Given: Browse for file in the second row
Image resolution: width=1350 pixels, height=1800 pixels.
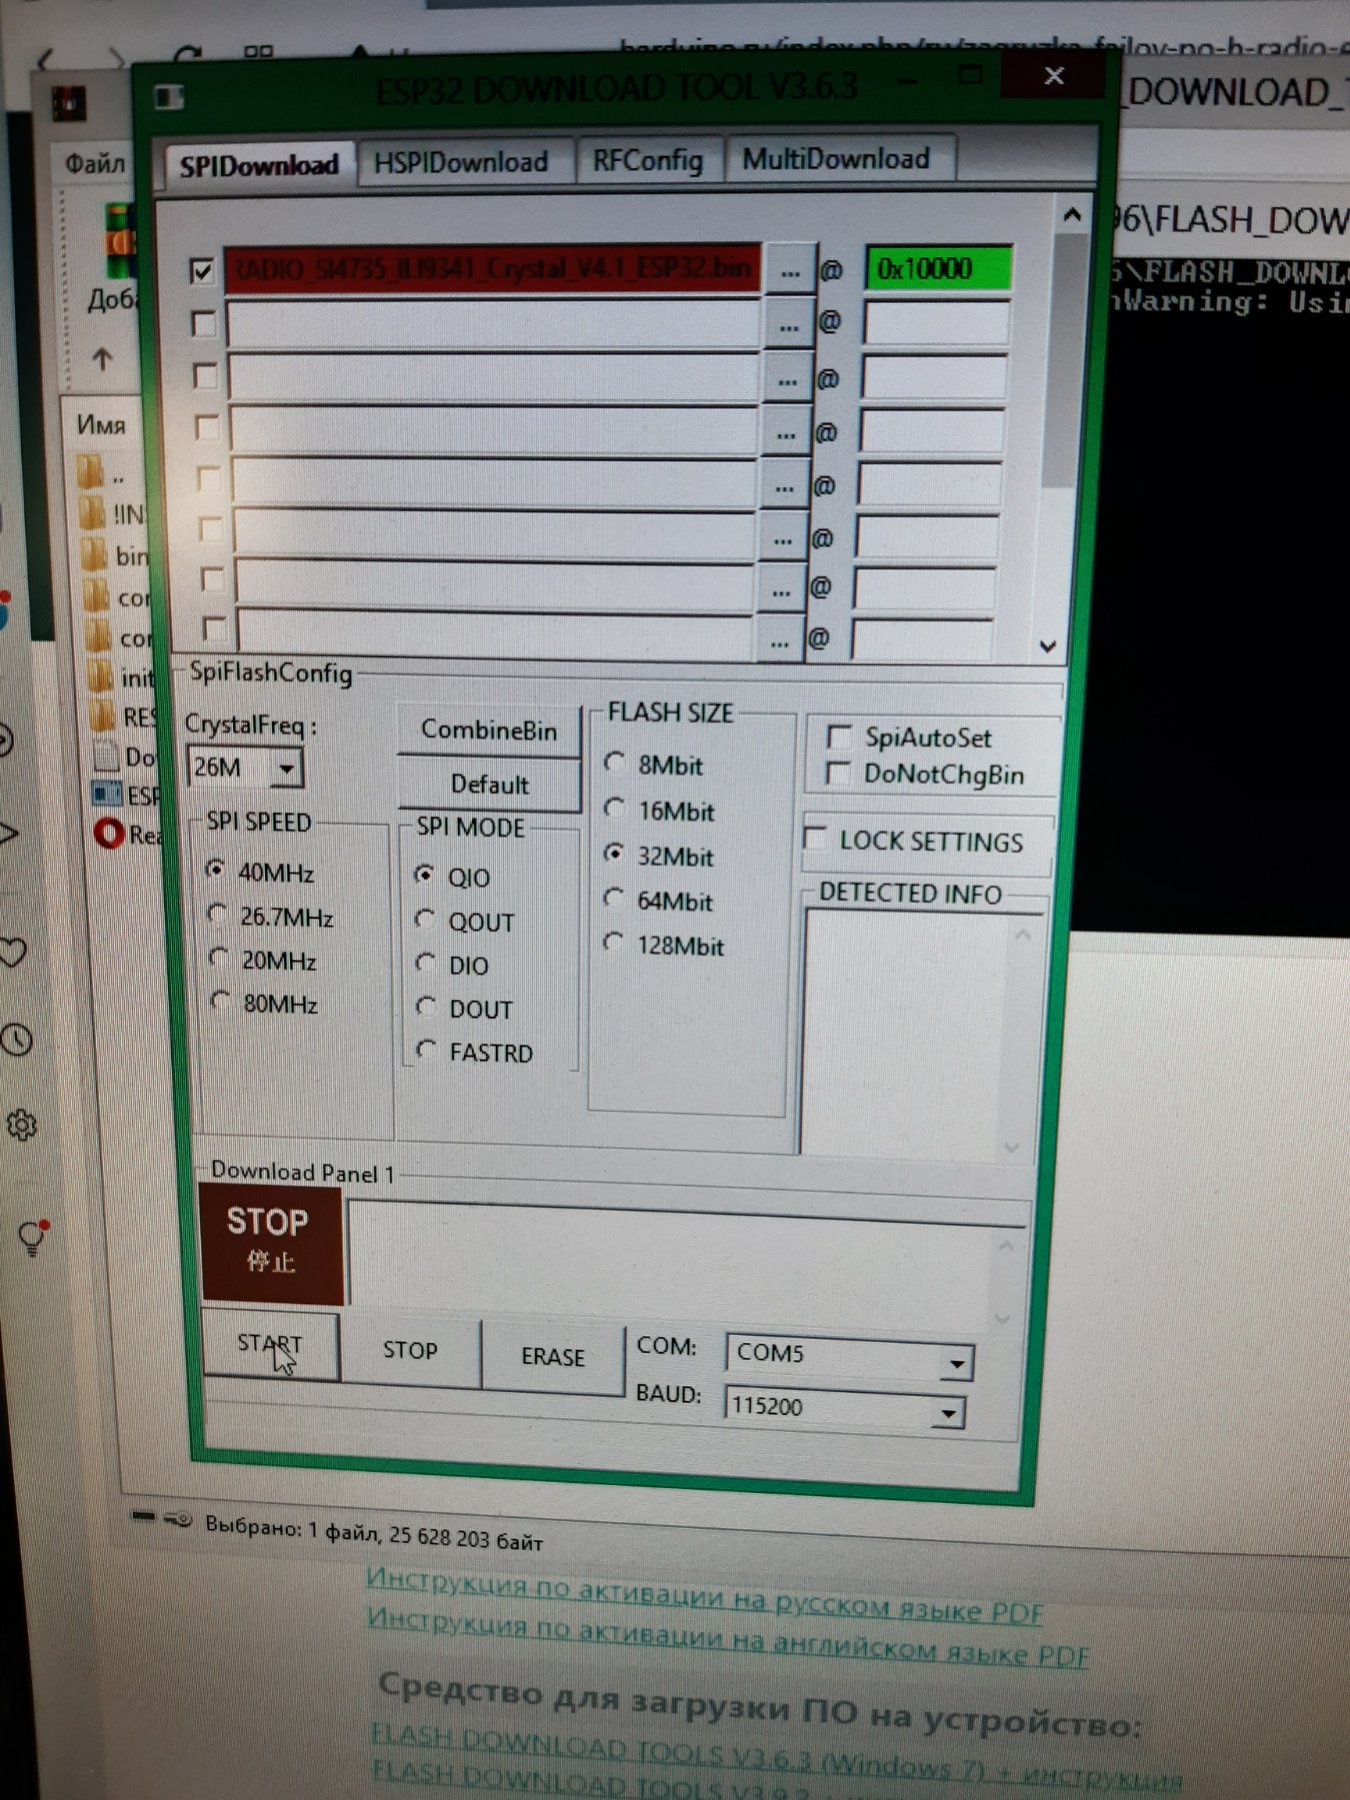Looking at the screenshot, I should pos(788,325).
